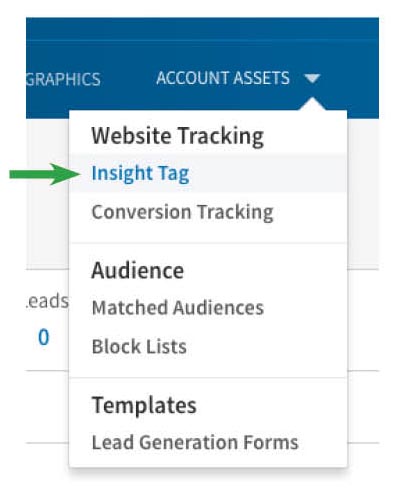Click the Website Tracking section heading

(178, 136)
